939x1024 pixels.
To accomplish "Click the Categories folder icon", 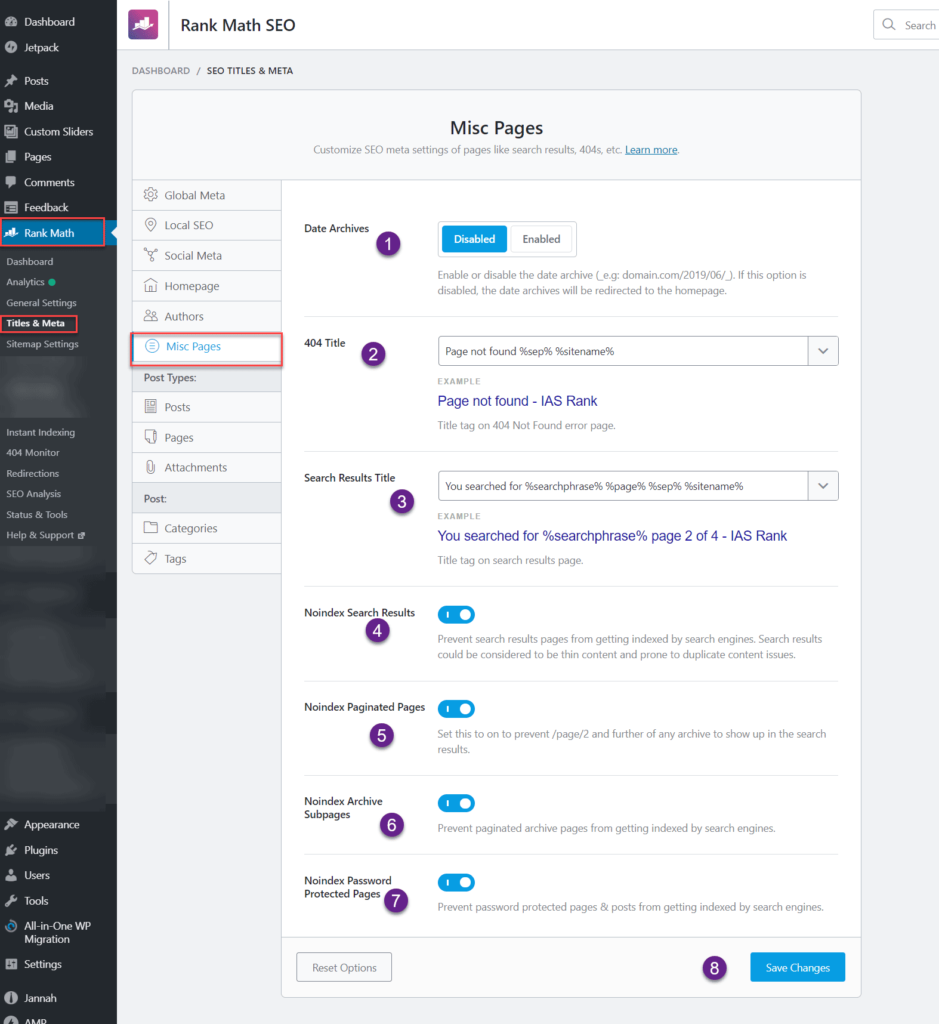I will [x=151, y=528].
